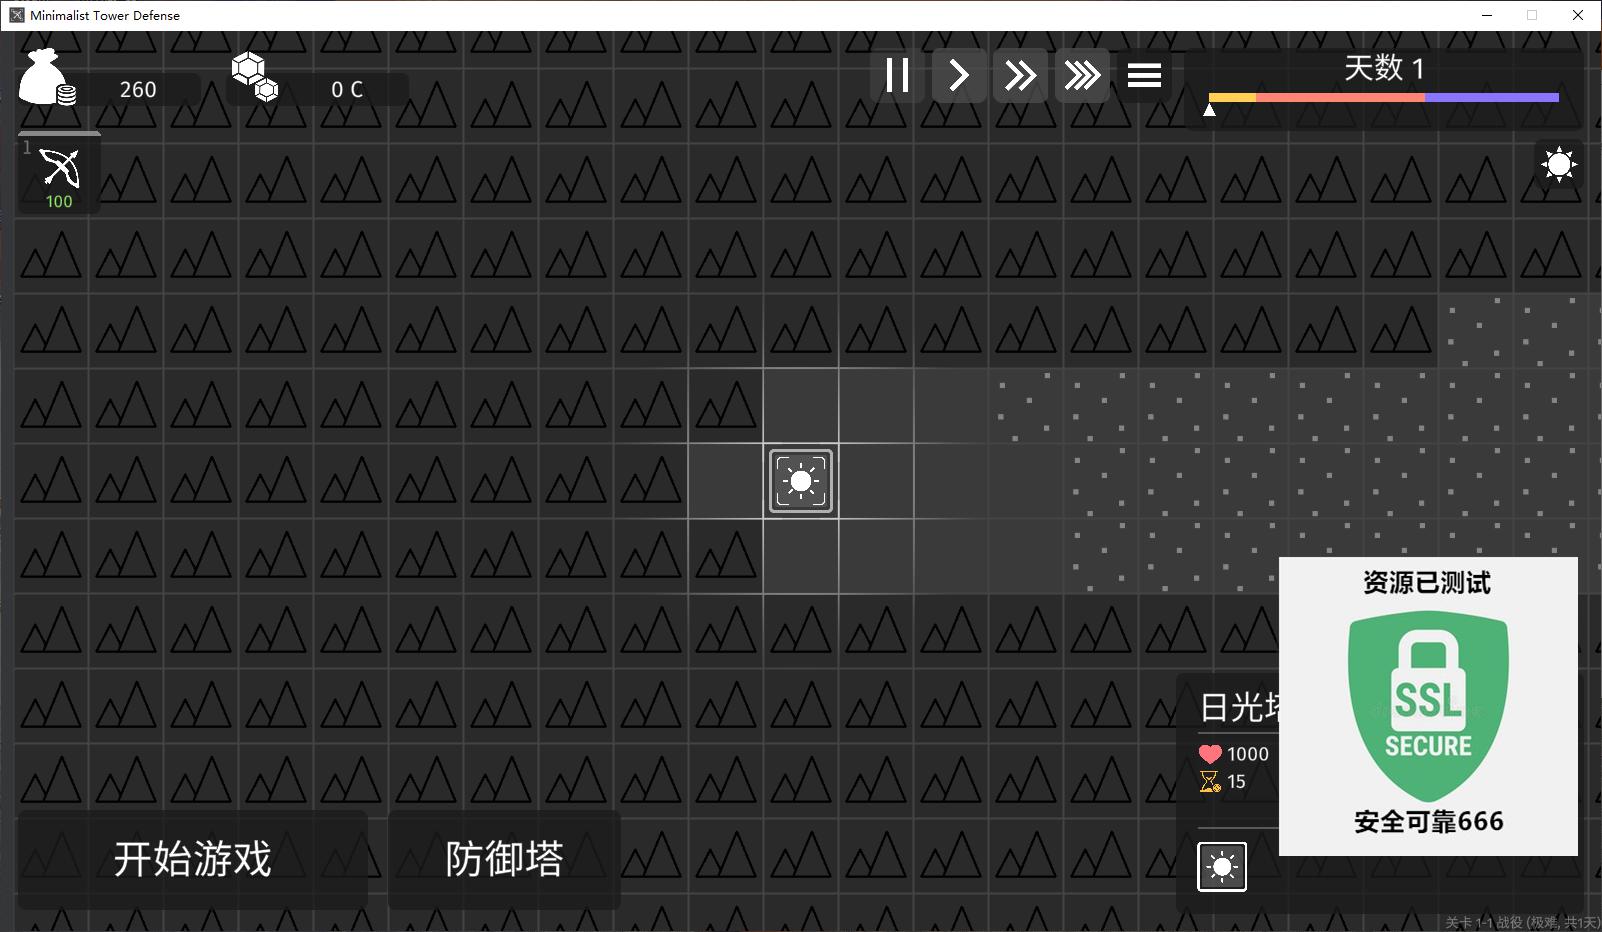Click the white triangle marker on day bar
The image size is (1602, 932).
[1209, 110]
